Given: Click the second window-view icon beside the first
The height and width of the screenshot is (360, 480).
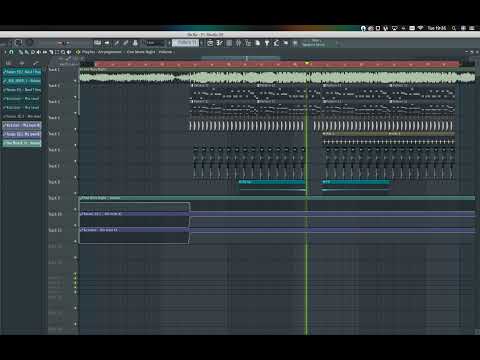Looking at the screenshot, I should 107,43.
